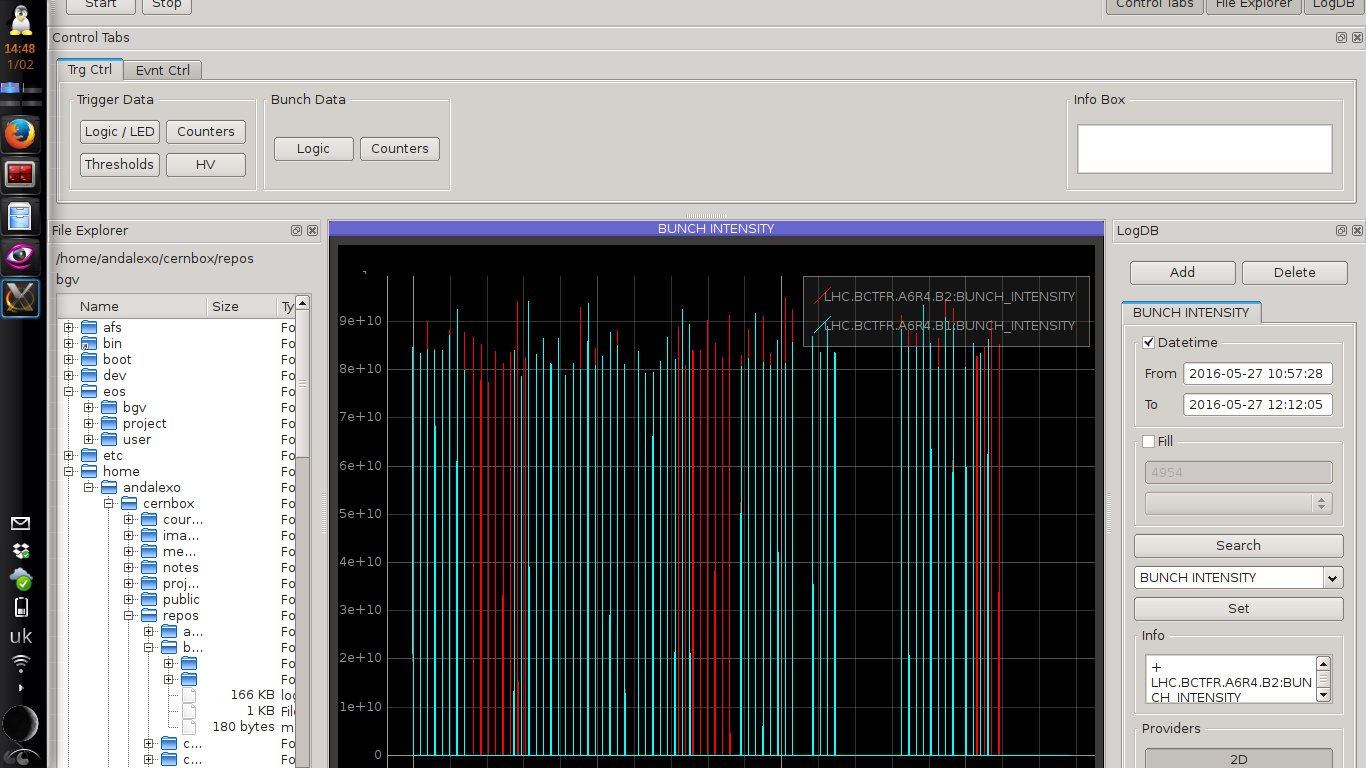Enable the Fill checkbox
Screen dimensions: 1366x768
(x=1148, y=441)
